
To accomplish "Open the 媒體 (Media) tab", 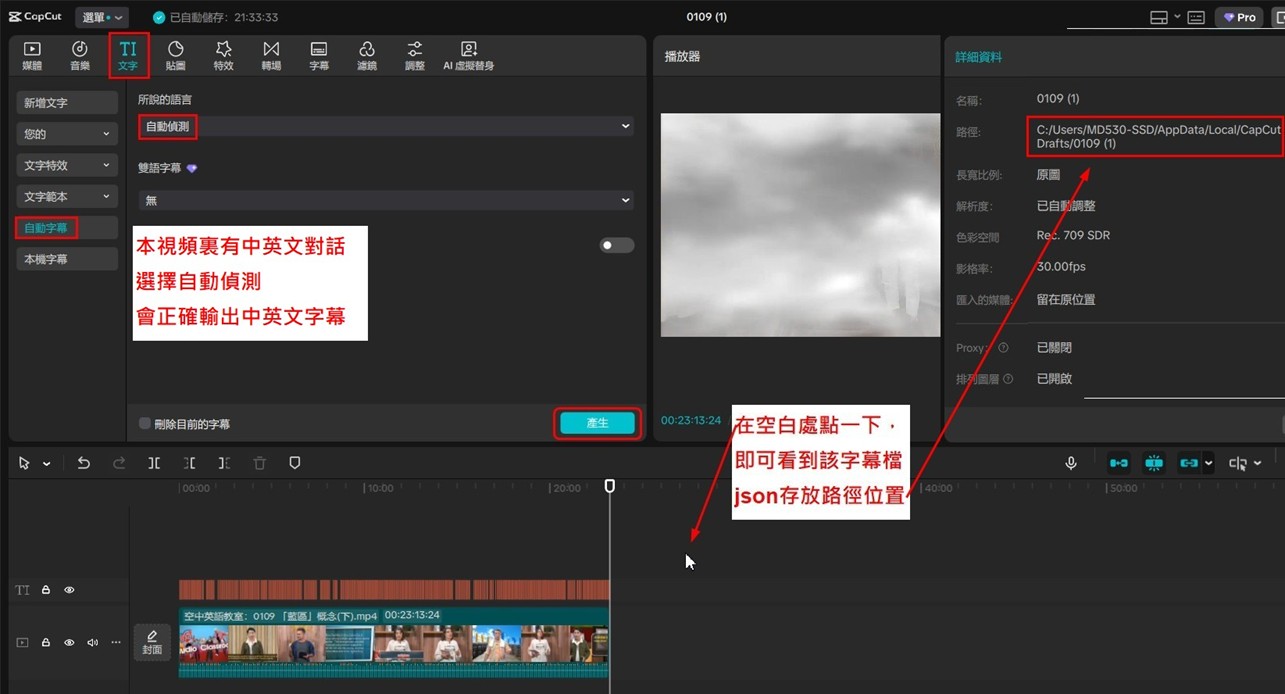I will pos(32,56).
